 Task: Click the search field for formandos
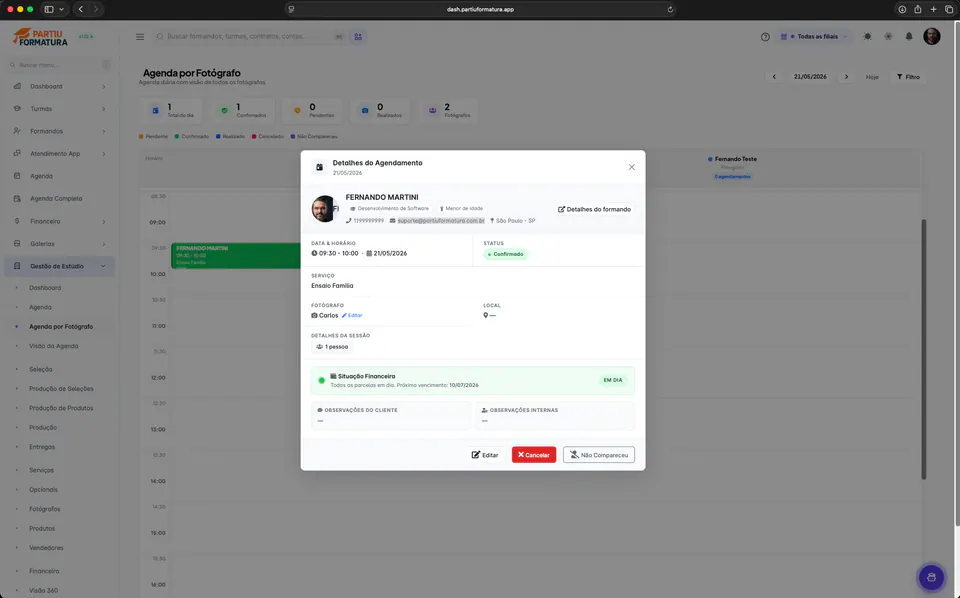[248, 37]
